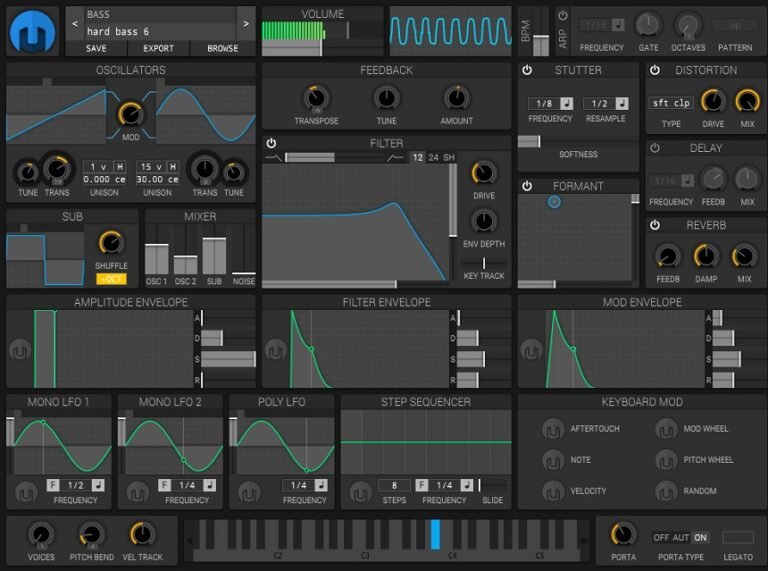Click the BROWSE presets button
This screenshot has height=571, width=768.
point(222,48)
